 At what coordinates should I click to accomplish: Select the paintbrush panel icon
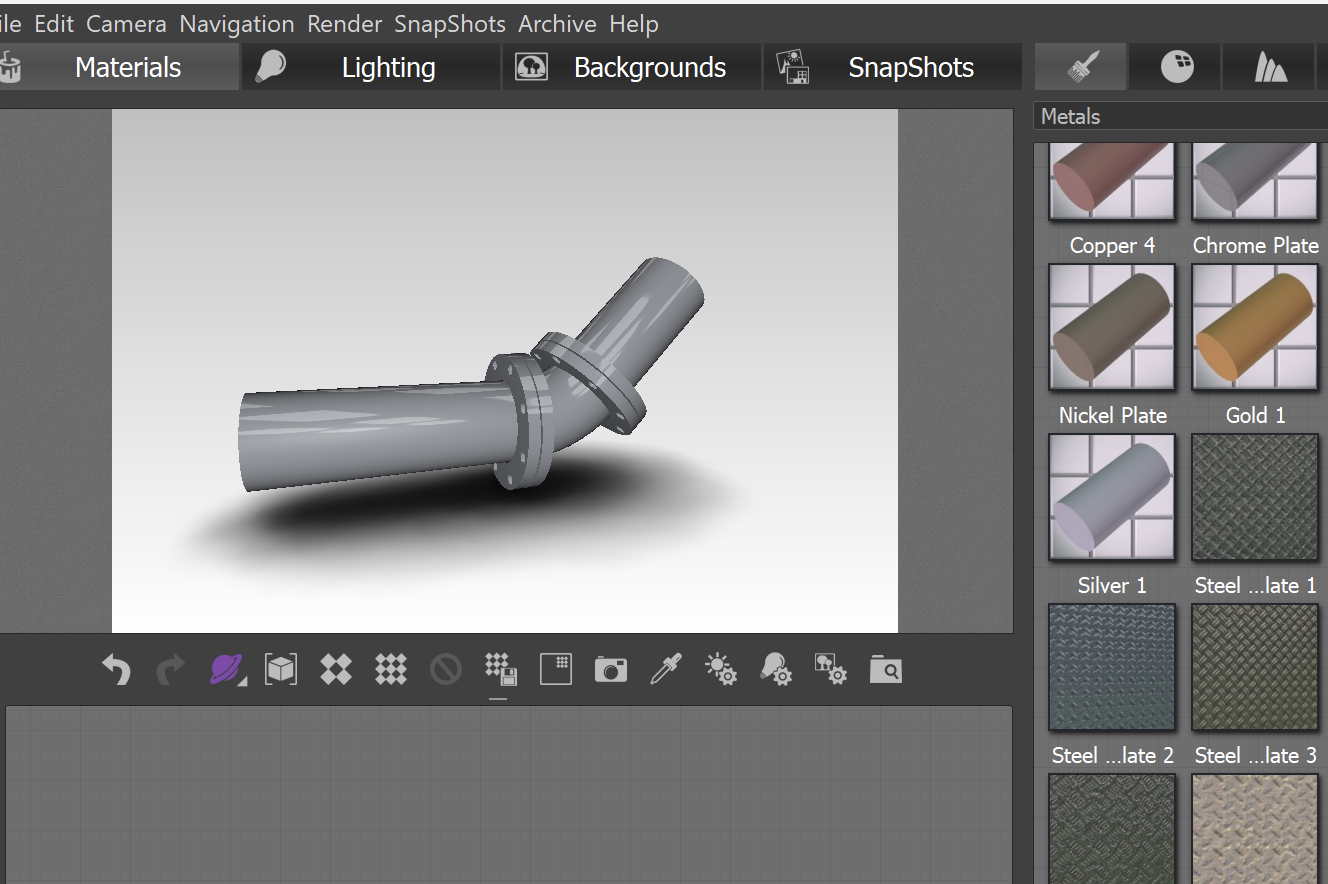1082,67
